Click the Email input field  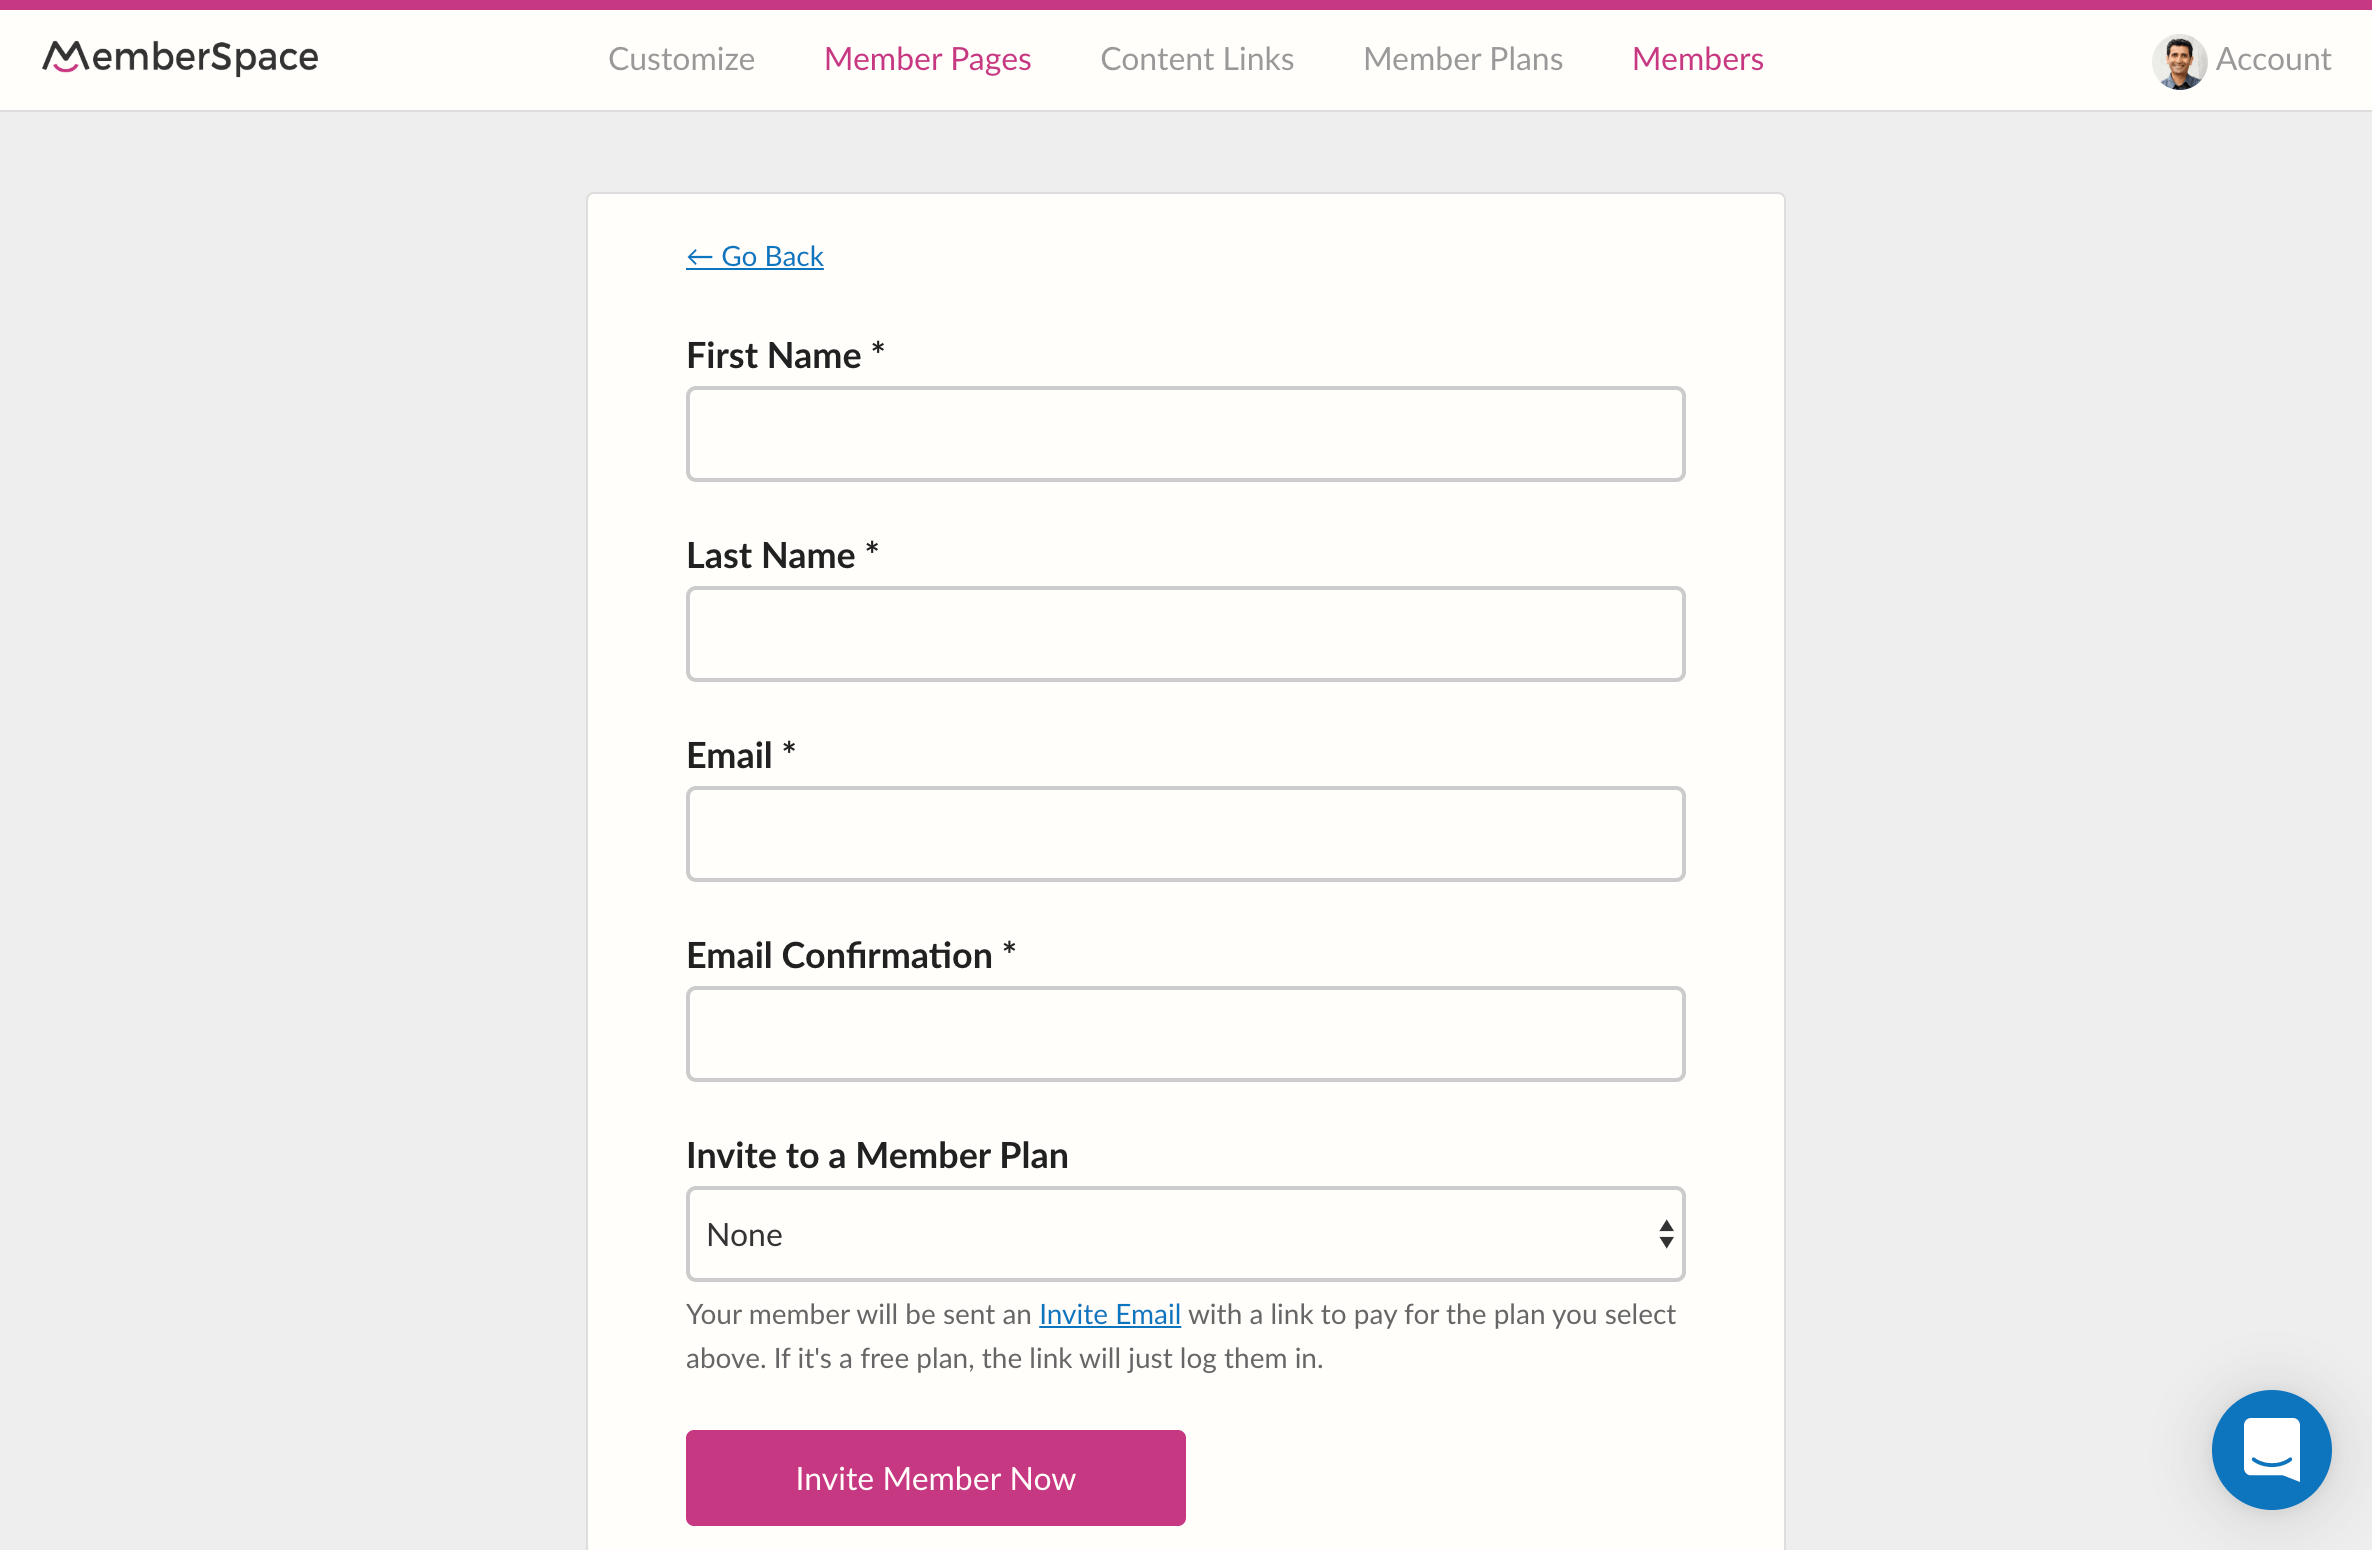click(x=1187, y=834)
